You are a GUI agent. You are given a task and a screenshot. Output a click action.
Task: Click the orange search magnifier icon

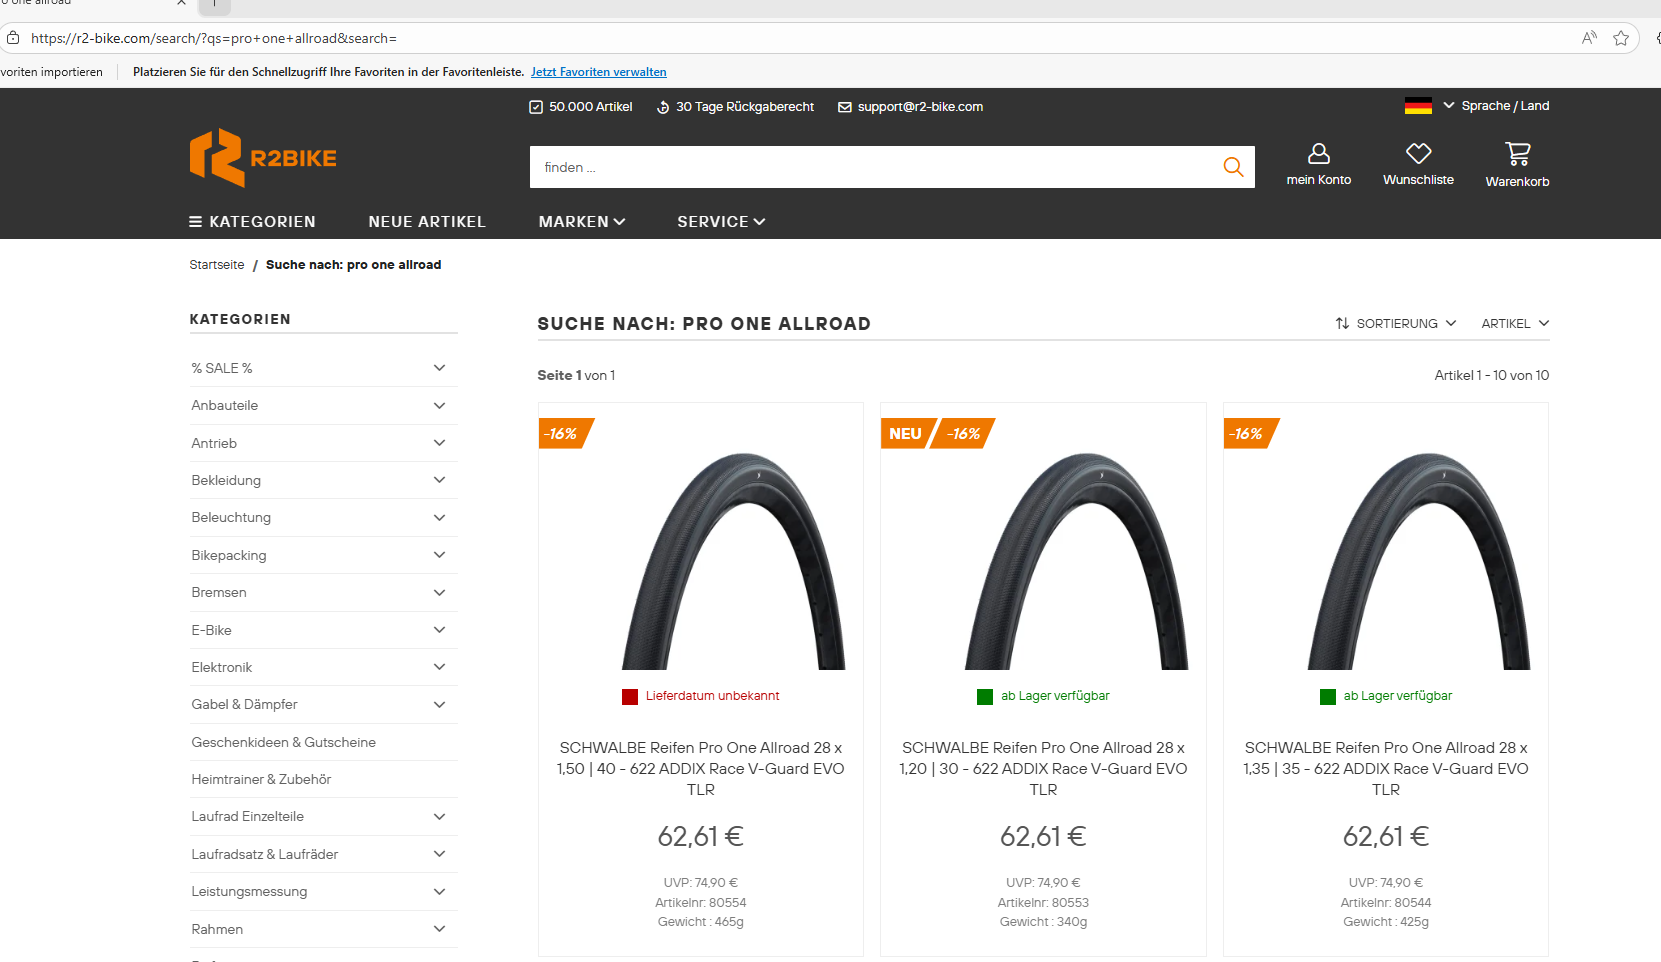1233,167
